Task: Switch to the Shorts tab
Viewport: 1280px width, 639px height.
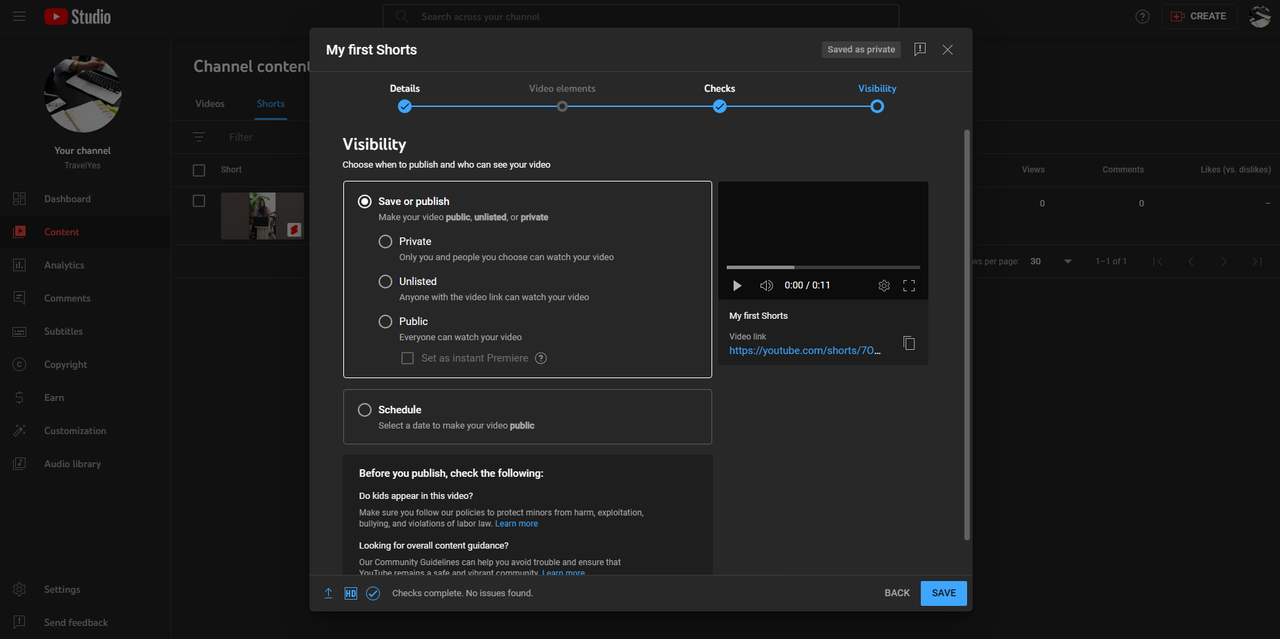Action: tap(270, 104)
